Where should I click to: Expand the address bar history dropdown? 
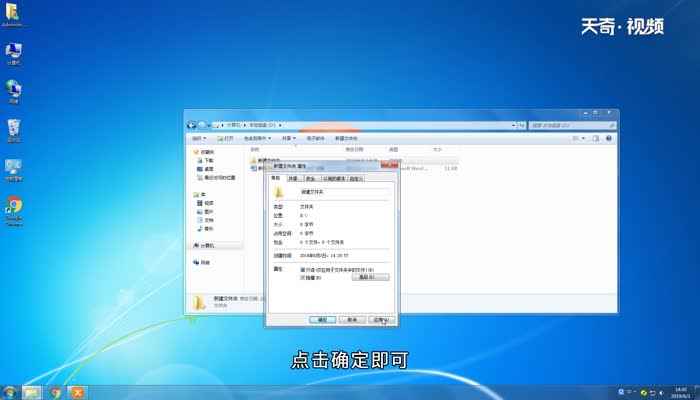[513, 125]
